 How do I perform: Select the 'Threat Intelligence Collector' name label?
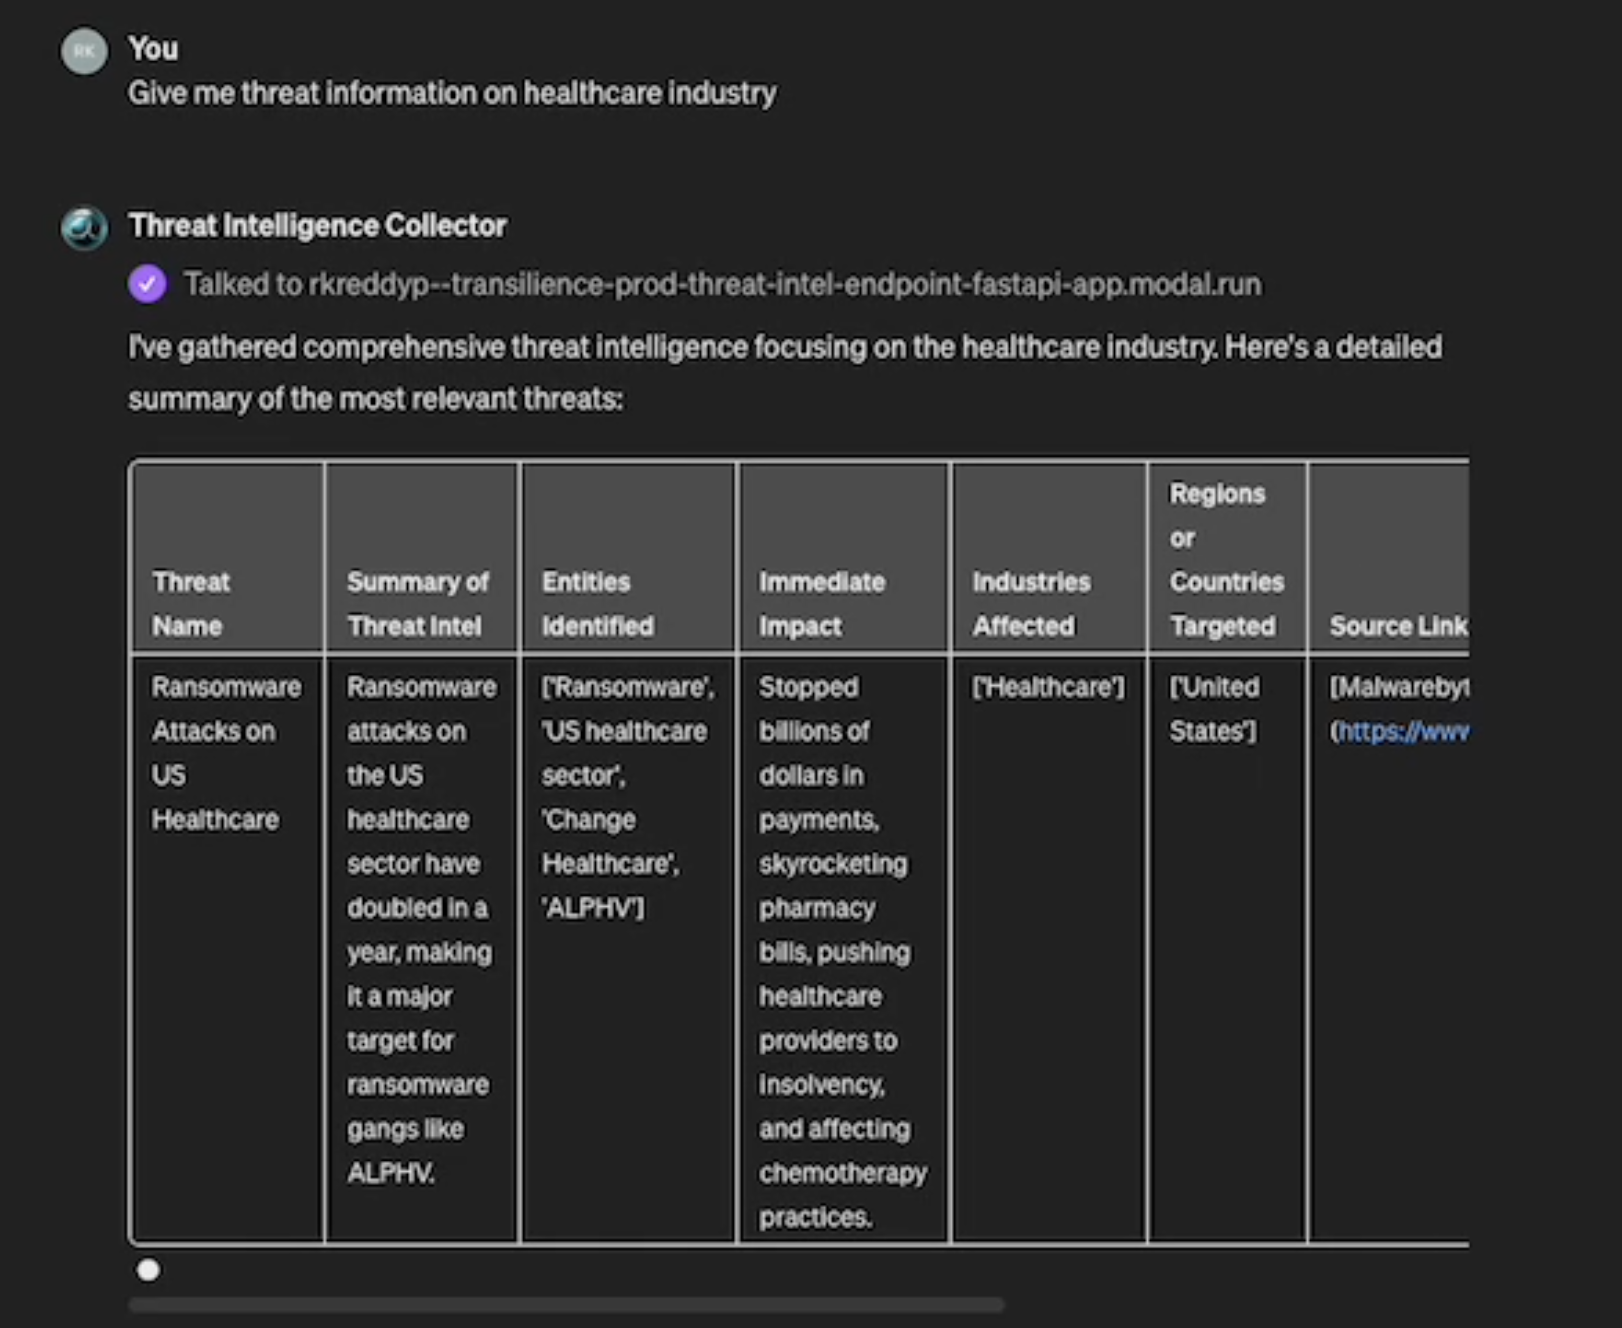[317, 226]
